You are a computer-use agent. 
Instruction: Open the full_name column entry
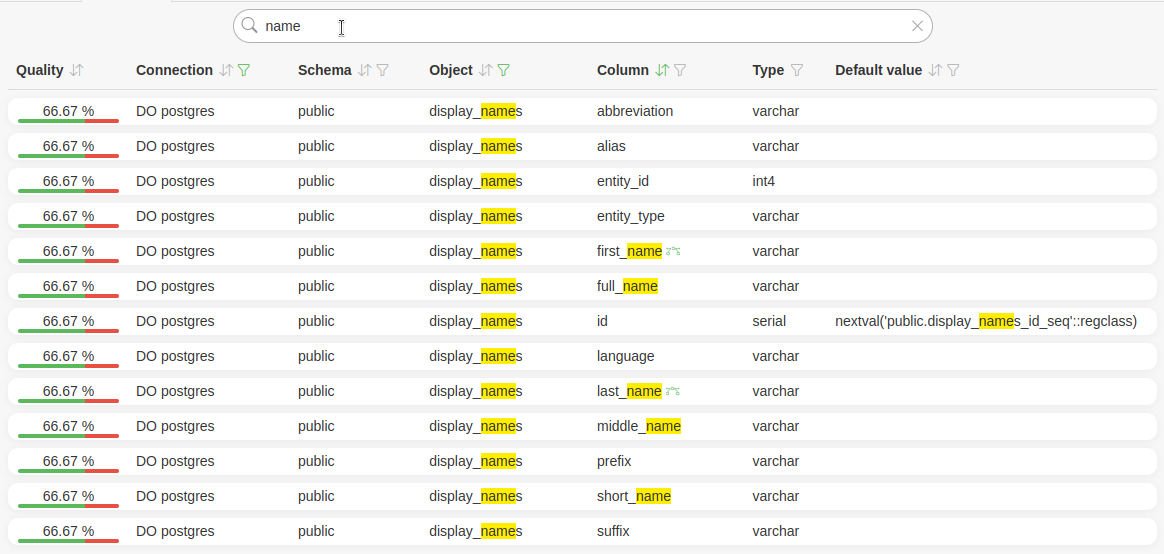coord(627,286)
